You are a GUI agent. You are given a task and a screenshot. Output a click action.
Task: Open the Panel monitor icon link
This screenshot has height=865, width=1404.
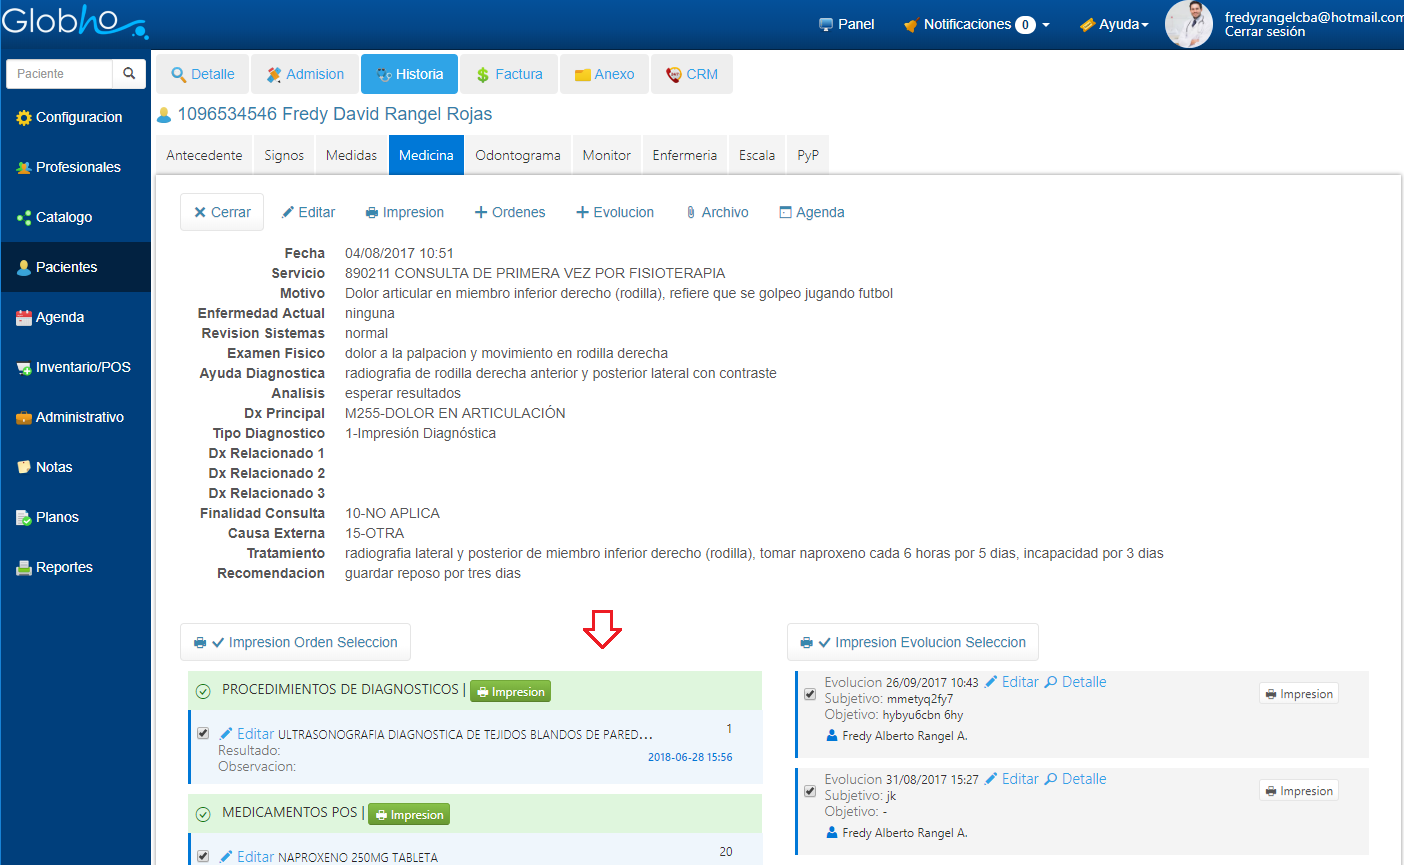point(826,25)
